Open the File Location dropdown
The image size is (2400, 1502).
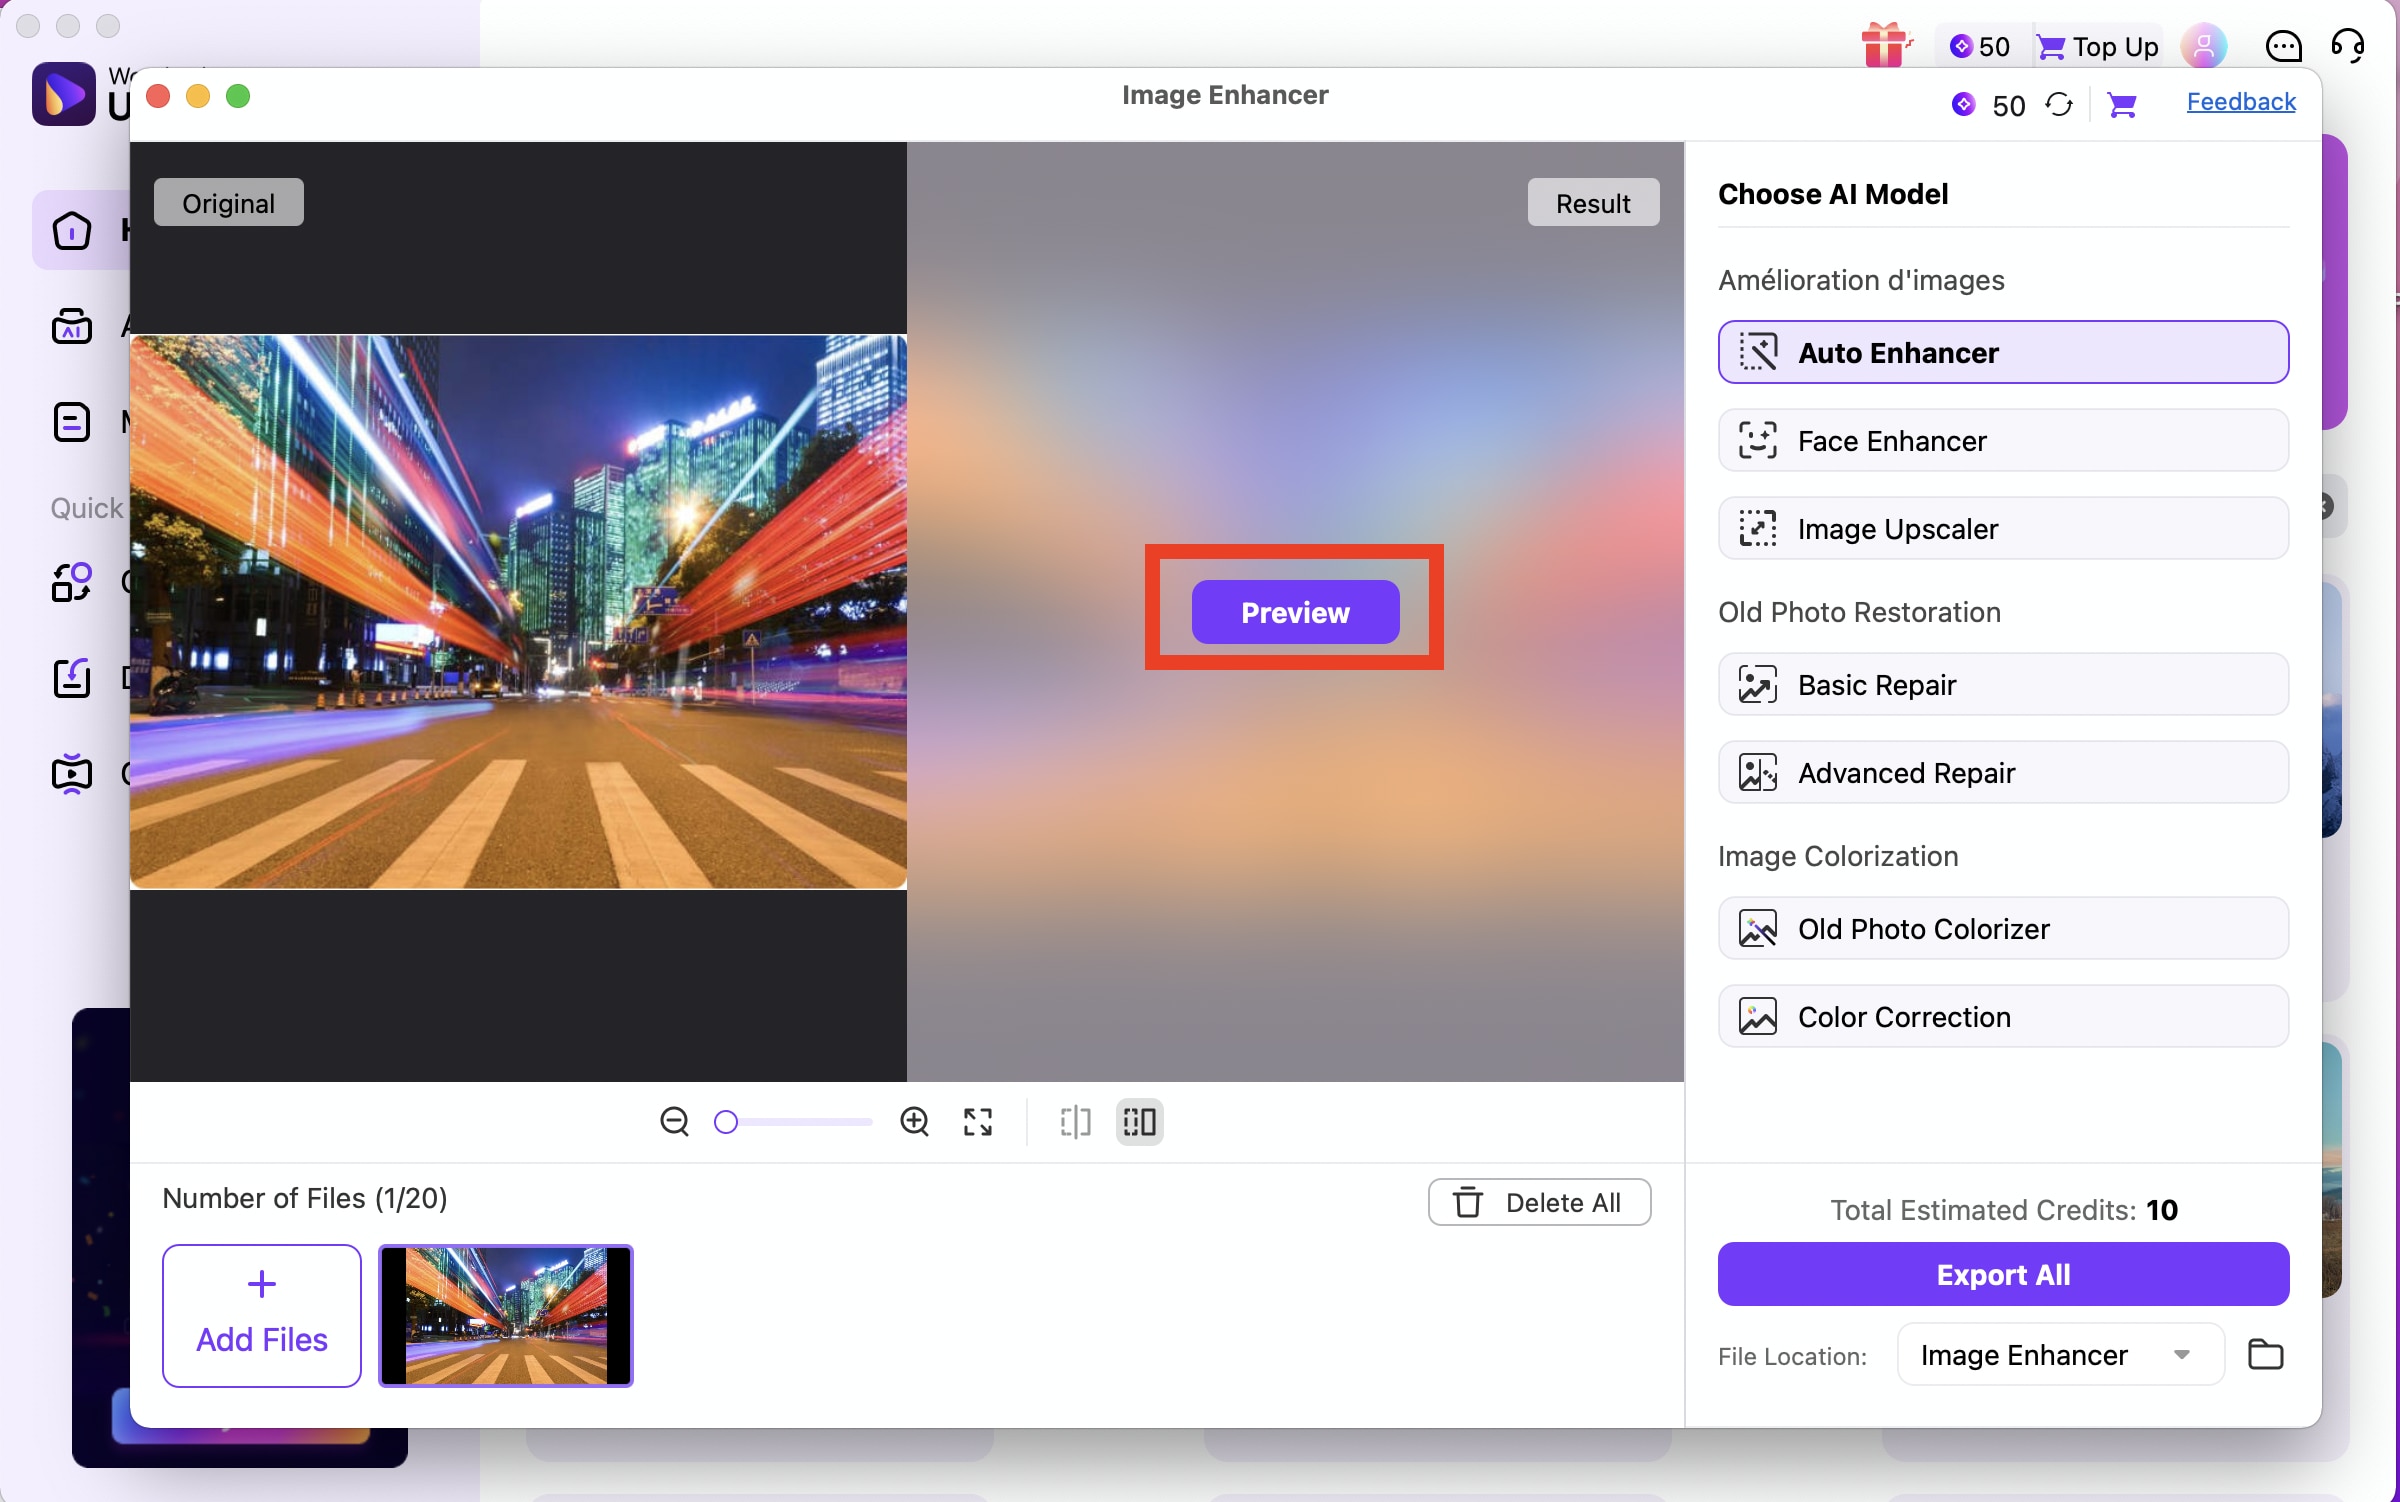click(2058, 1354)
